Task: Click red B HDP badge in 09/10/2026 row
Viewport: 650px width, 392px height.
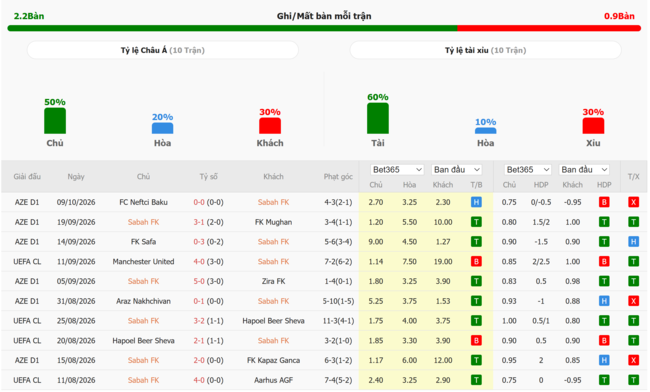Action: coord(604,202)
